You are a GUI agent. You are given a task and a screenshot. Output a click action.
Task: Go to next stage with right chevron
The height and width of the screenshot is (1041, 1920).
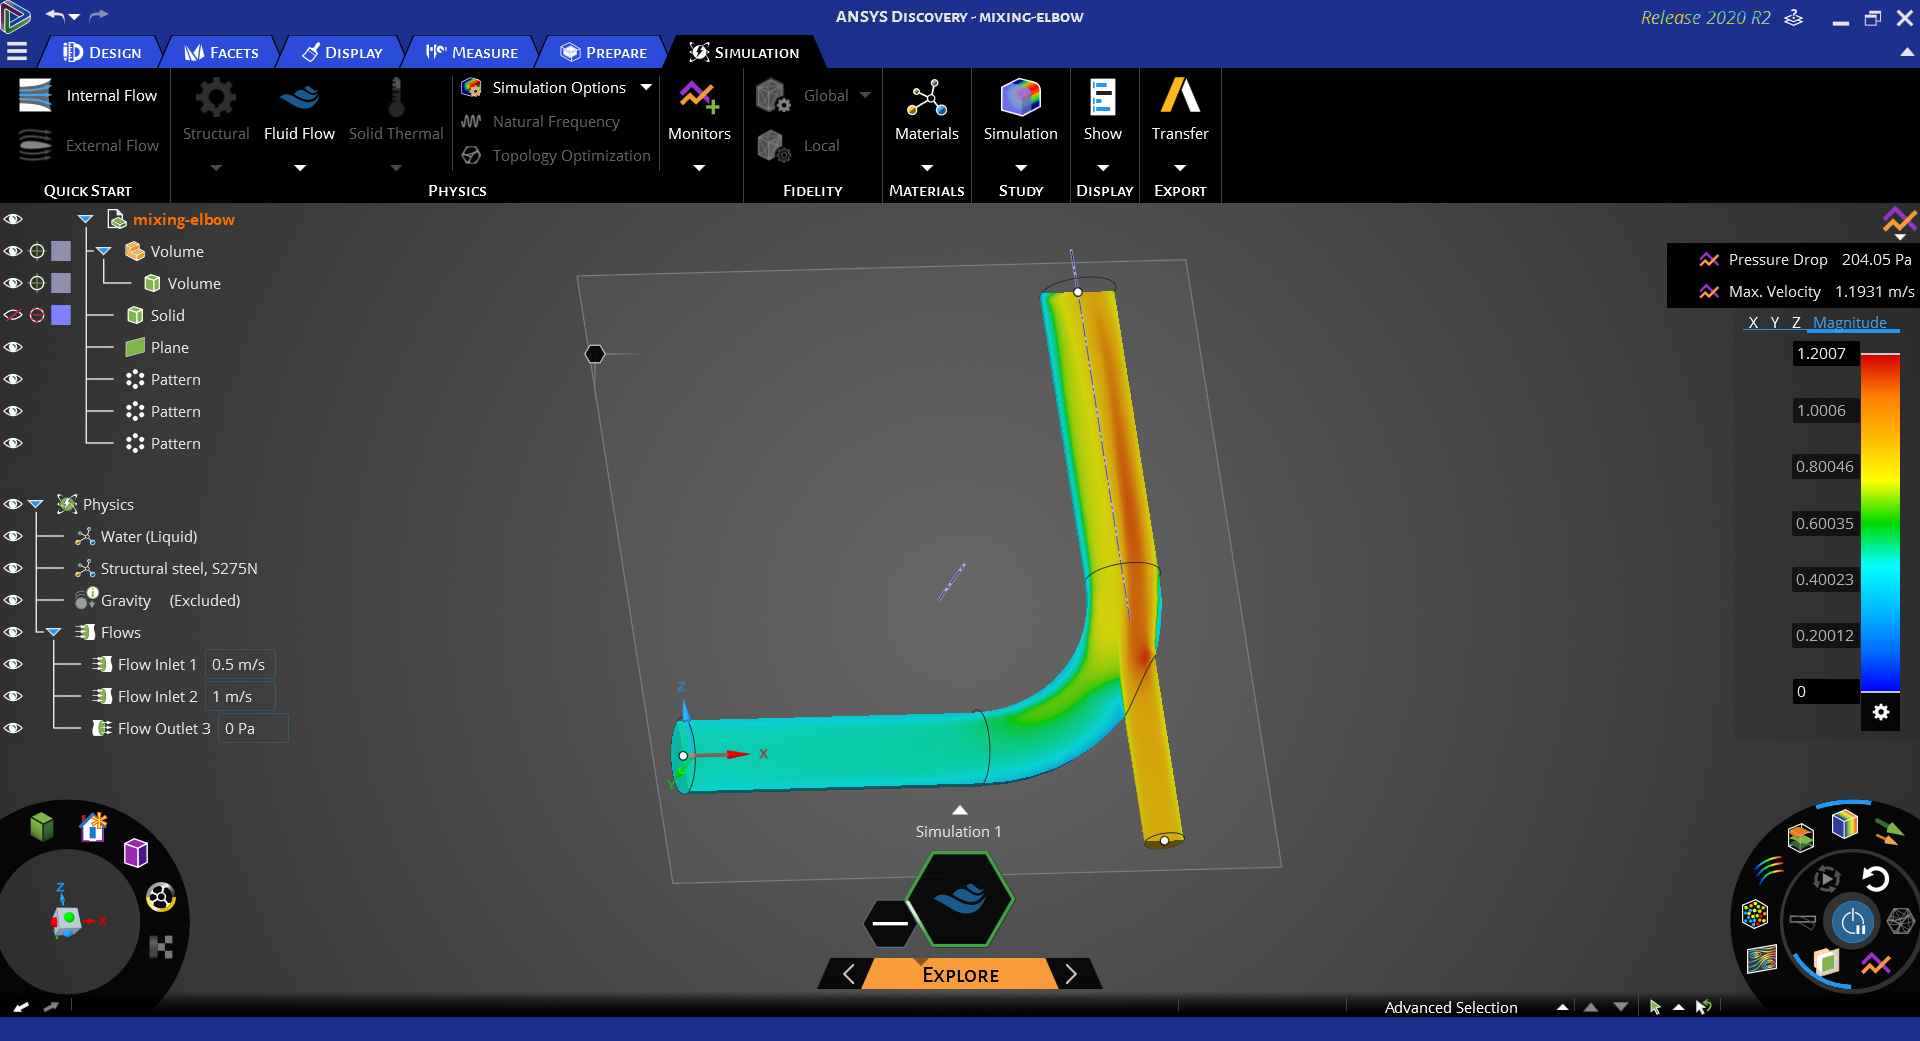[1071, 974]
